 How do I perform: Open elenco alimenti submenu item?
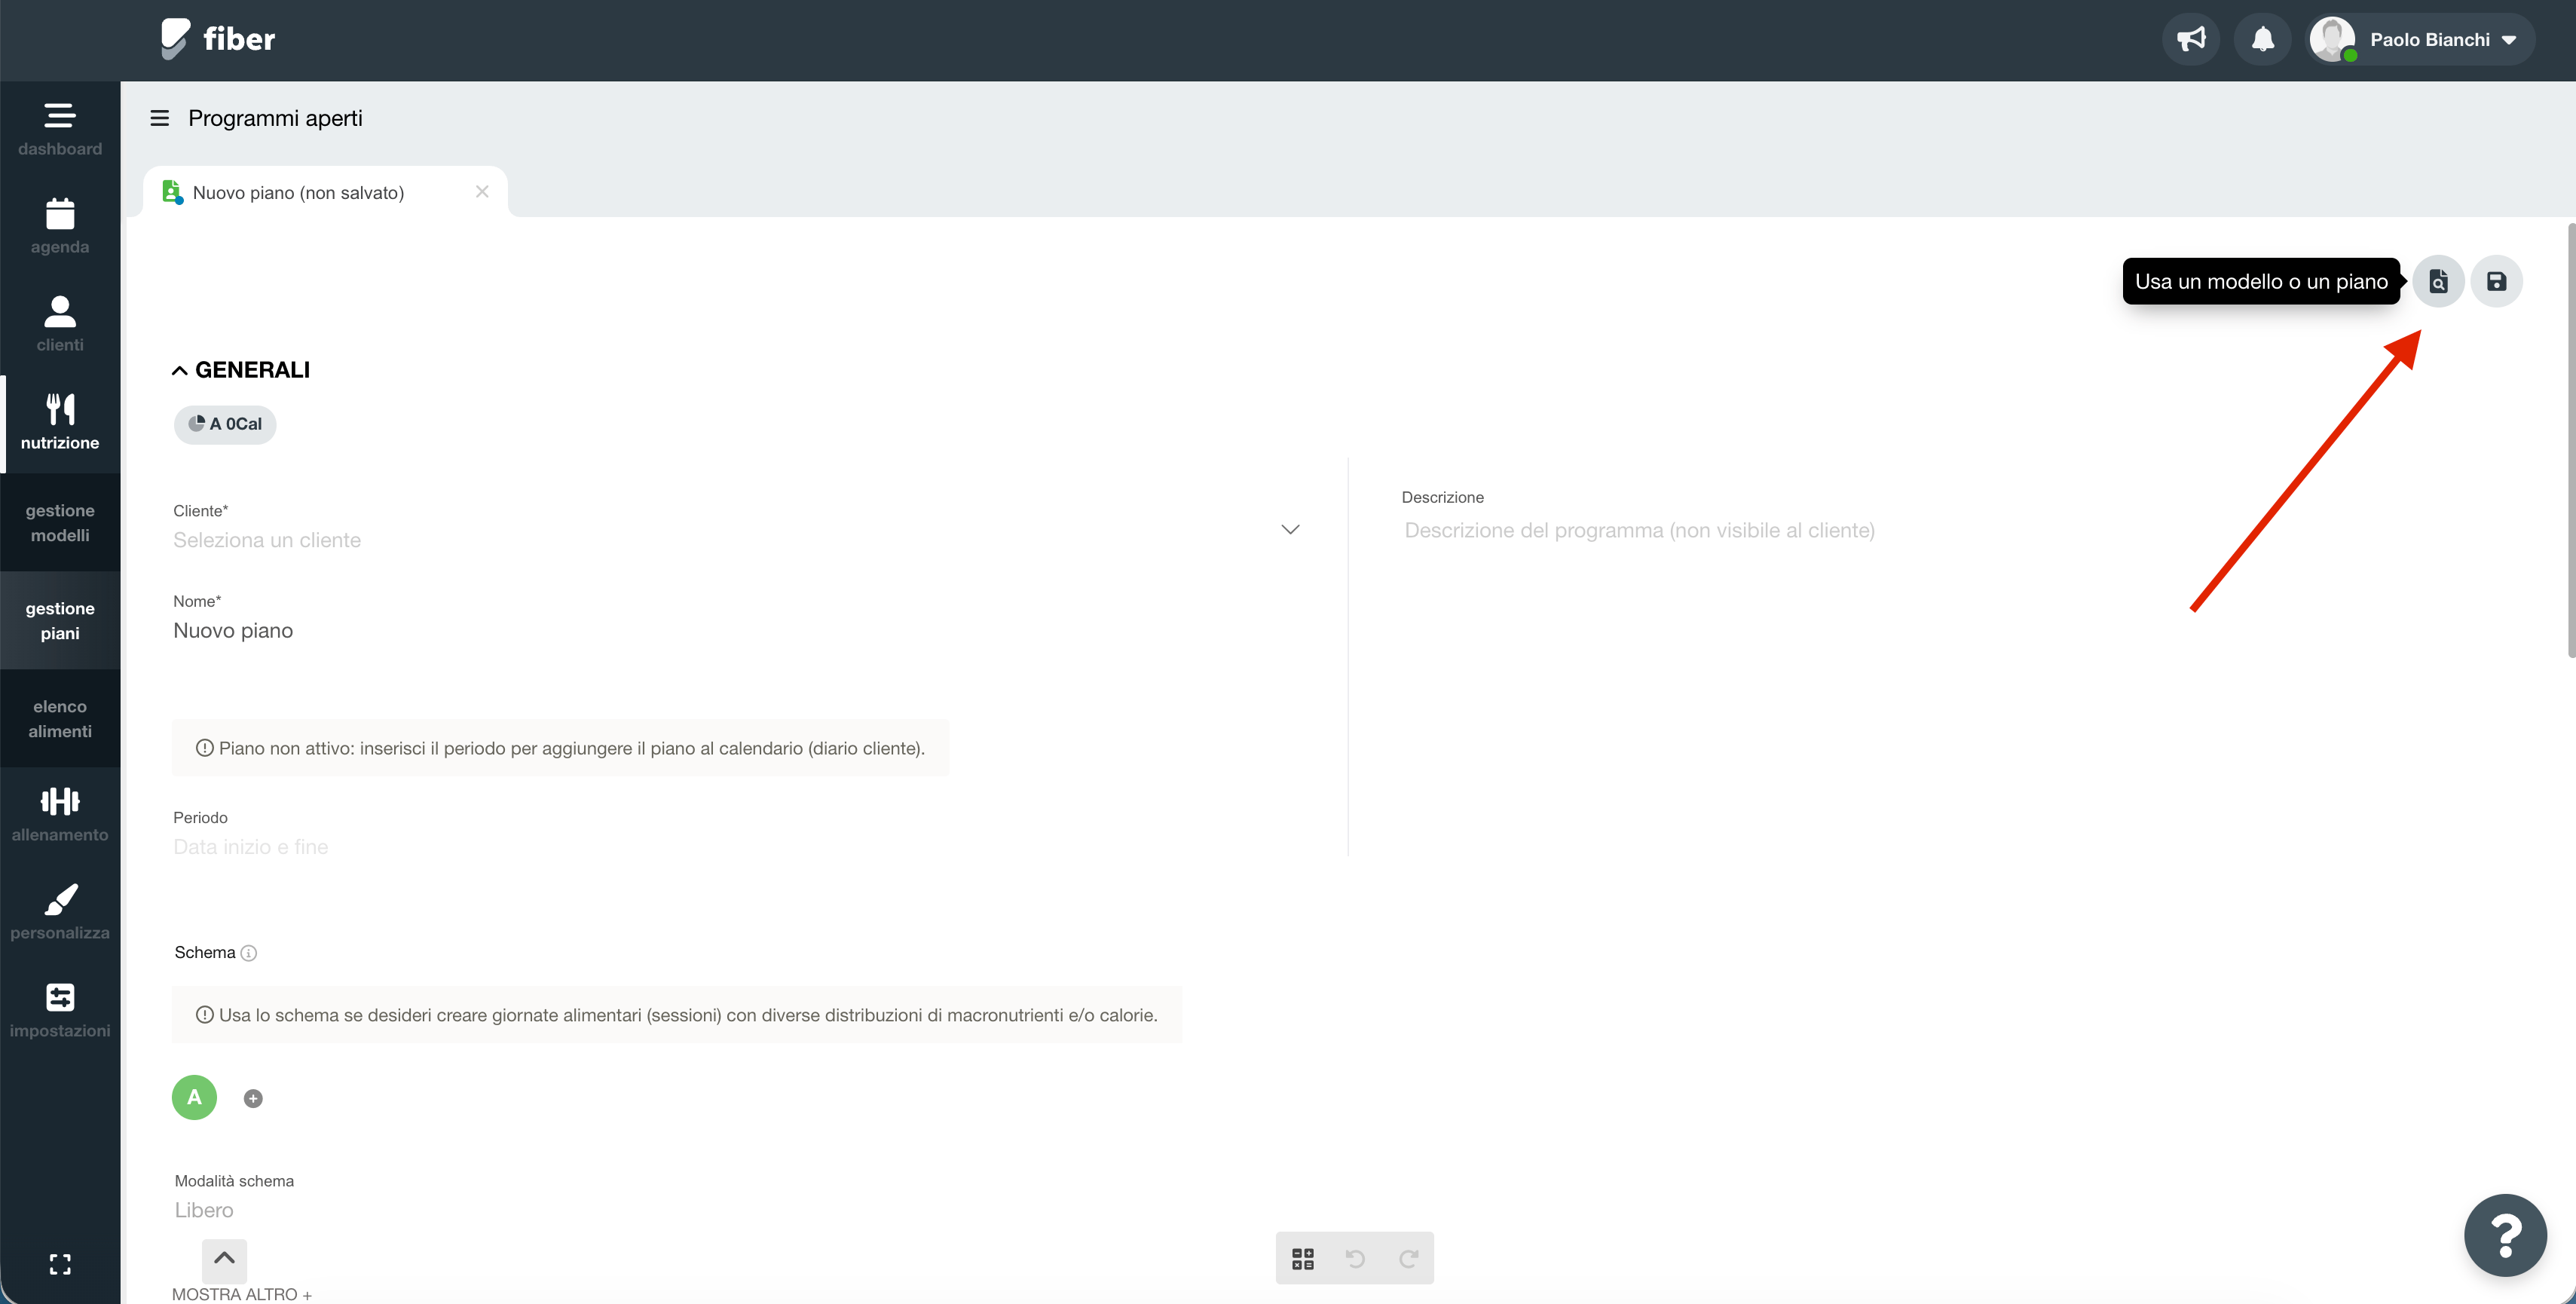pyautogui.click(x=60, y=719)
